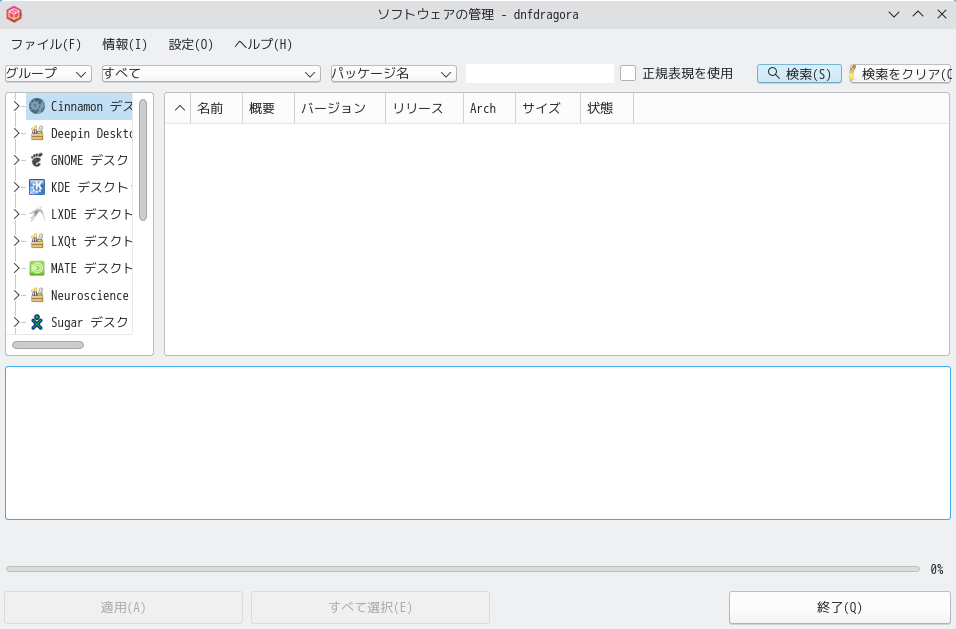Viewport: 956px width, 629px height.
Task: Expand the Neuroscience tree node
Action: 16,294
